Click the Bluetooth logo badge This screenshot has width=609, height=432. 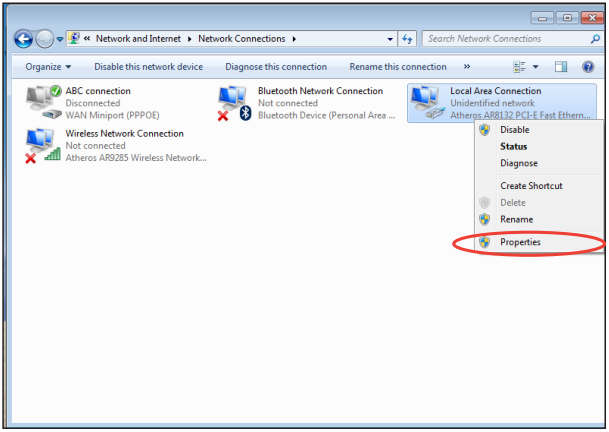tap(245, 113)
